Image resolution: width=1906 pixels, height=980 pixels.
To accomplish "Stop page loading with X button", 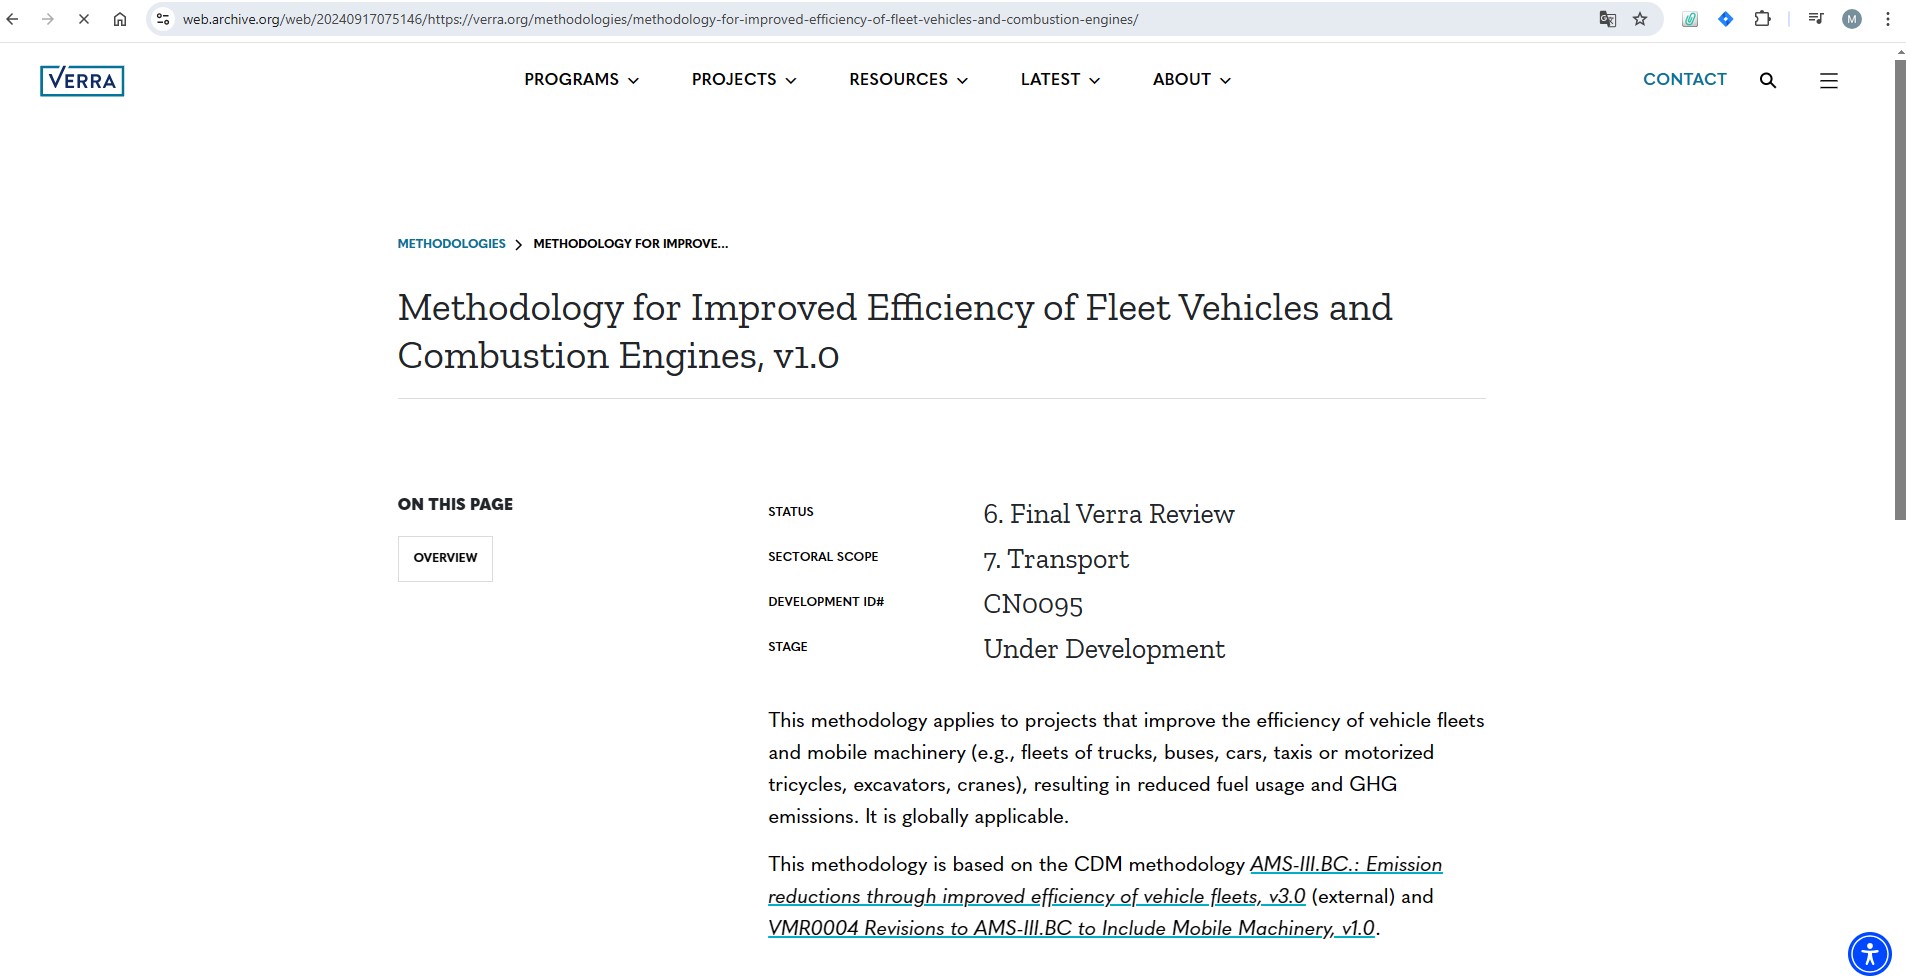I will click(x=84, y=19).
